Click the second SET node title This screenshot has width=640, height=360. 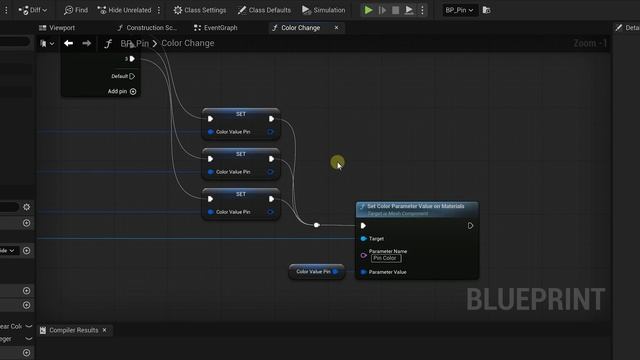[x=241, y=154]
